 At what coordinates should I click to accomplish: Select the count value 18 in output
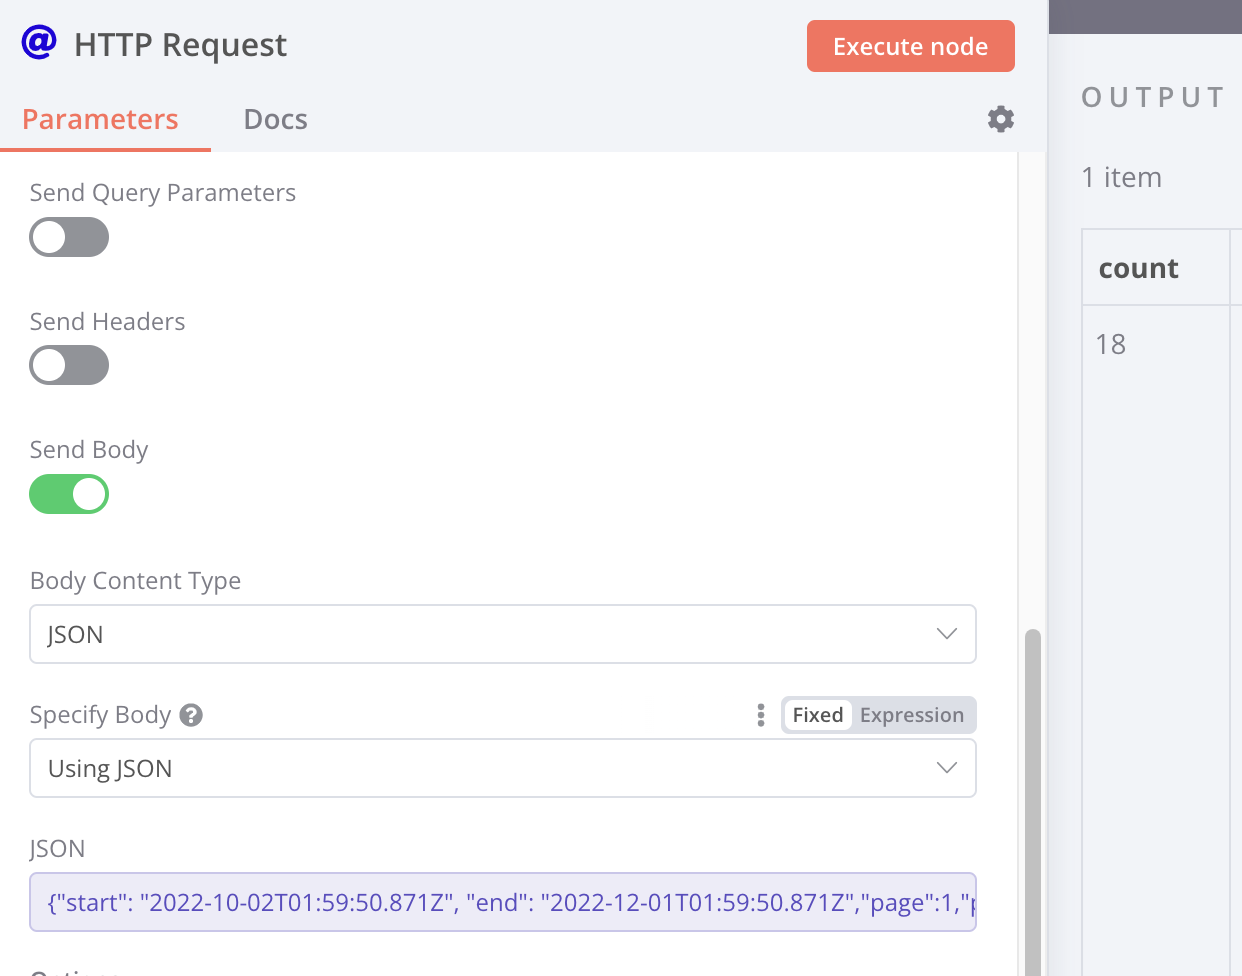tap(1110, 343)
